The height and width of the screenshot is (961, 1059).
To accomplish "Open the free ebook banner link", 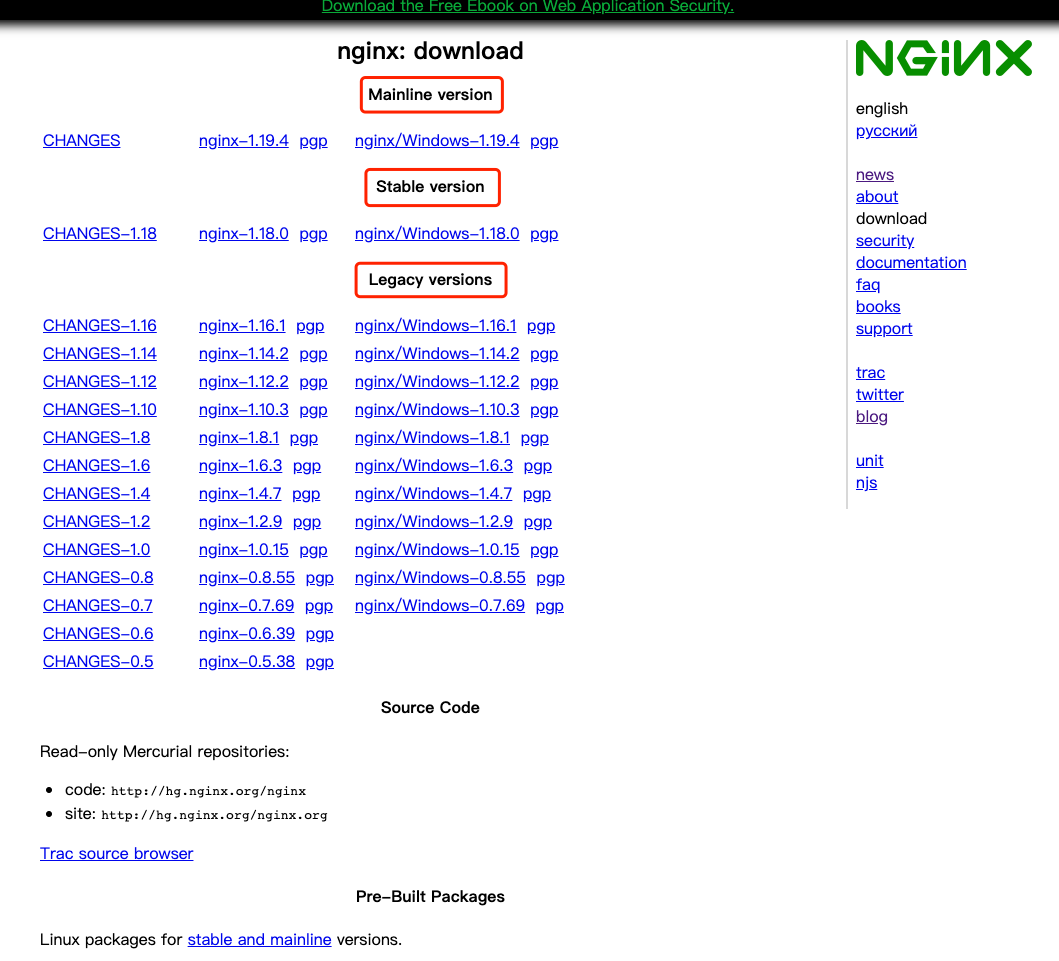I will [527, 7].
